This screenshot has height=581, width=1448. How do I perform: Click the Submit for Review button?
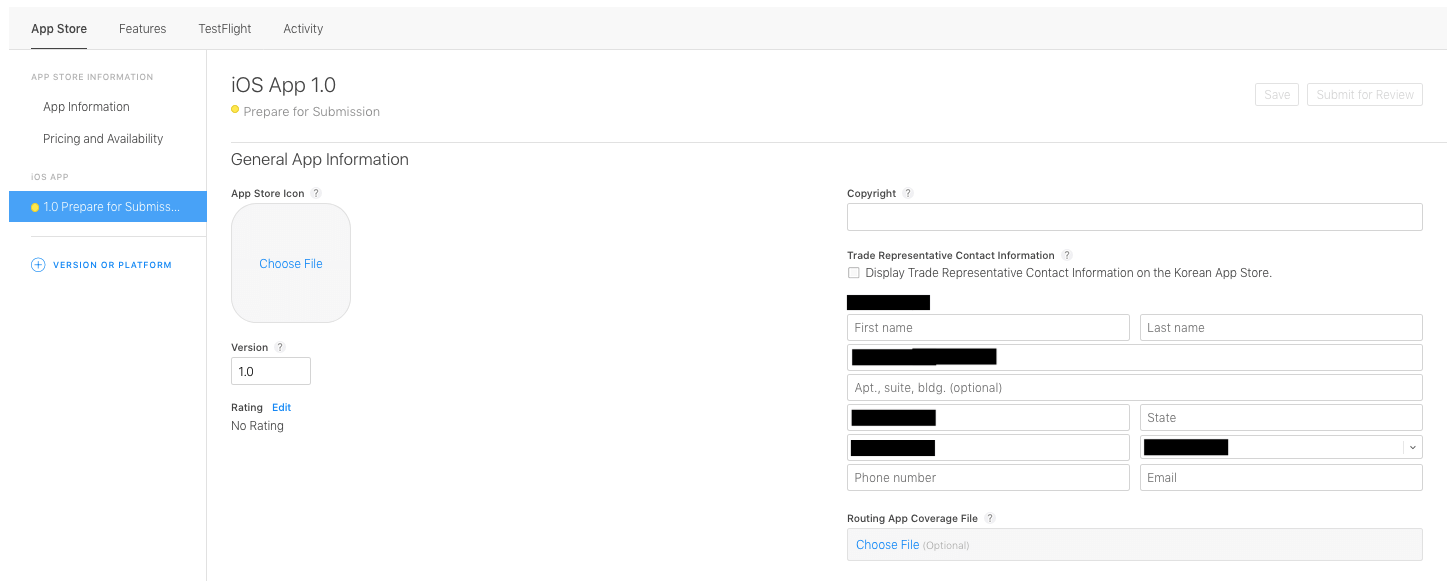pyautogui.click(x=1364, y=95)
